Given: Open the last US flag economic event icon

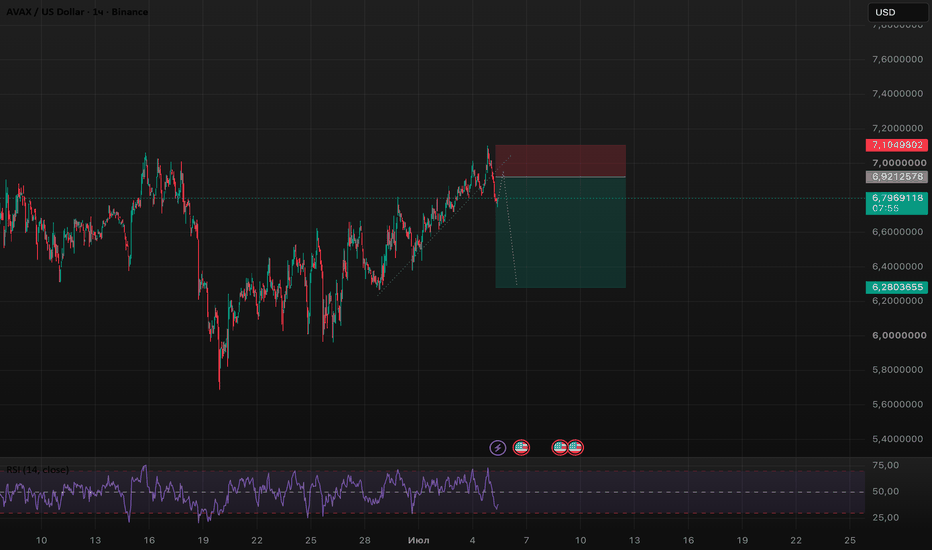Looking at the screenshot, I should coord(575,447).
